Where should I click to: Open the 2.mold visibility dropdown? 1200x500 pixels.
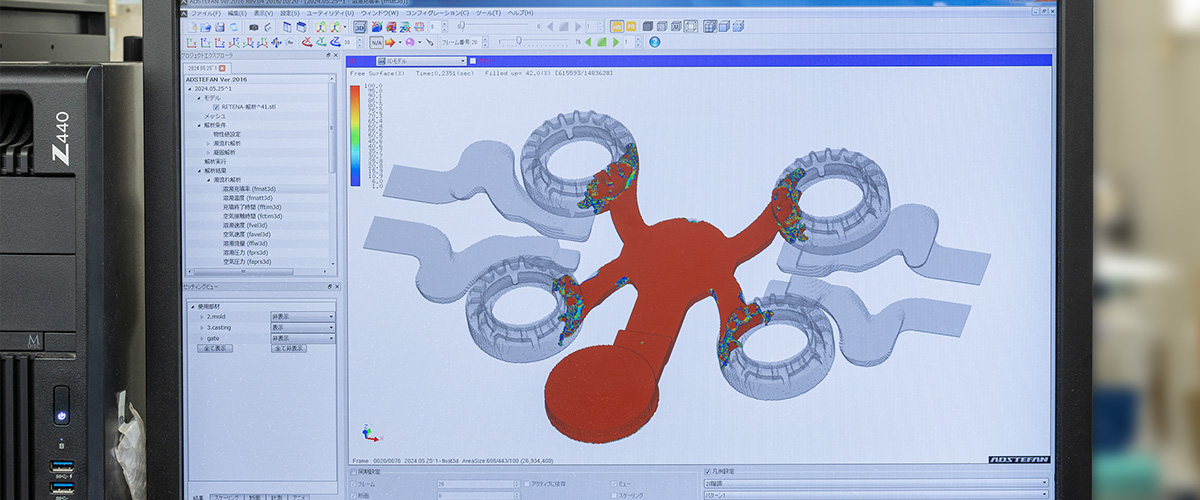[x=302, y=316]
